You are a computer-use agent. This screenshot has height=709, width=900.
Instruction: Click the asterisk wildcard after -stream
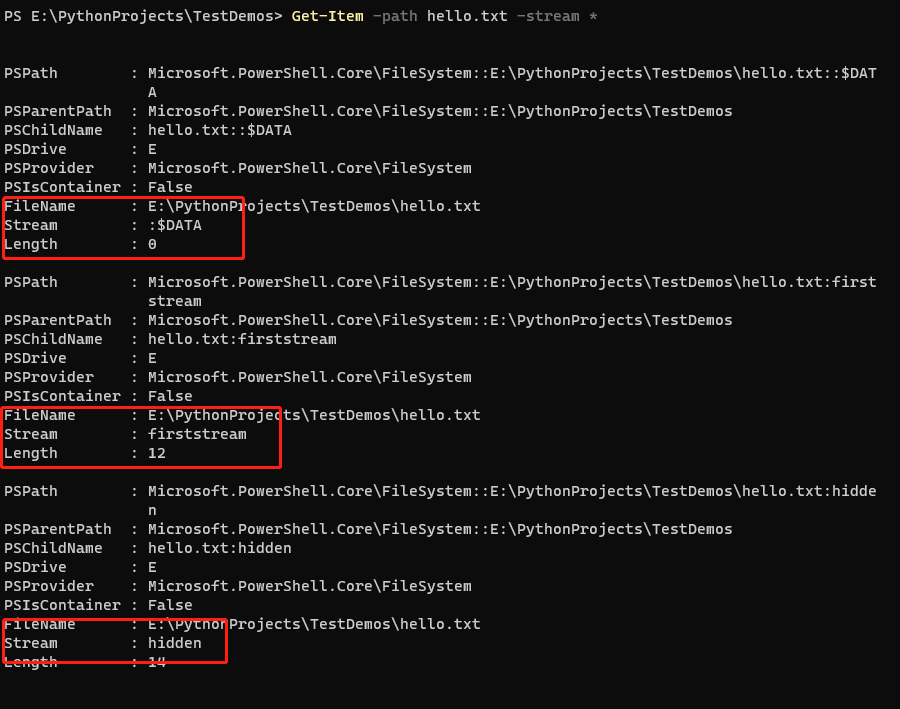[x=593, y=16]
